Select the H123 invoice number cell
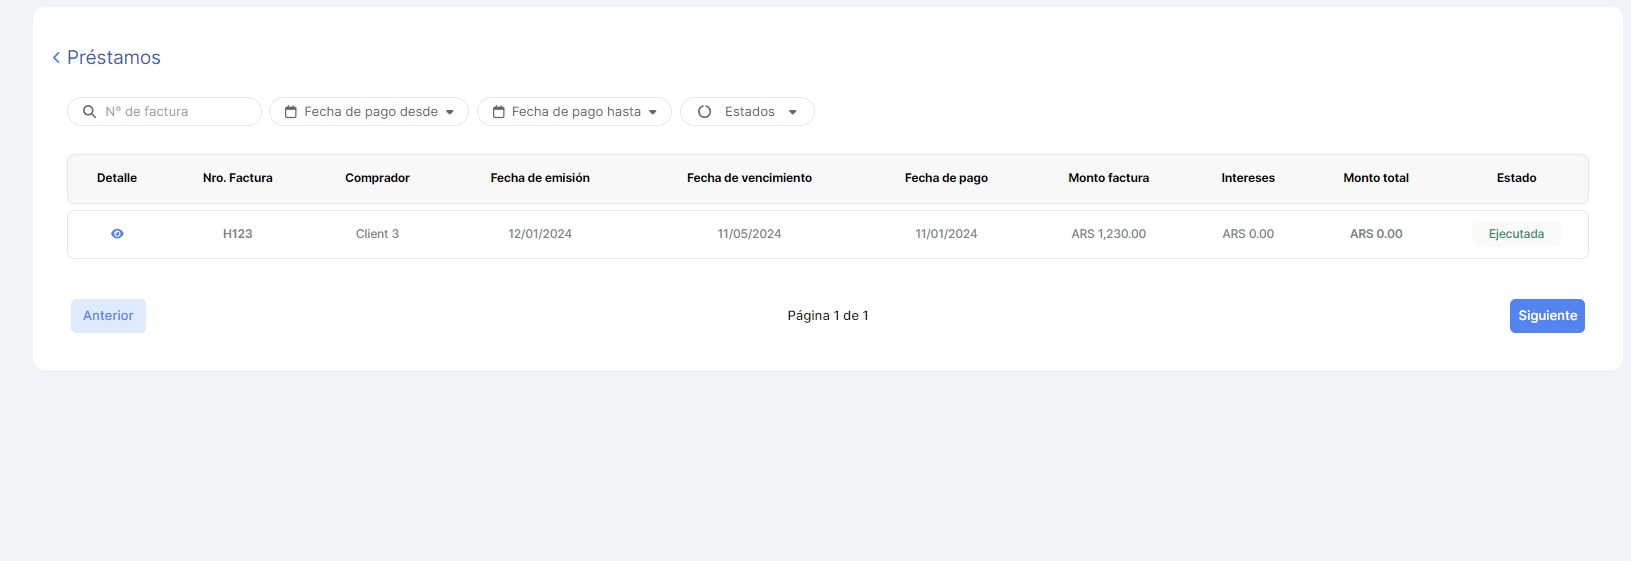Screen dimensions: 1631x561 click(x=237, y=234)
